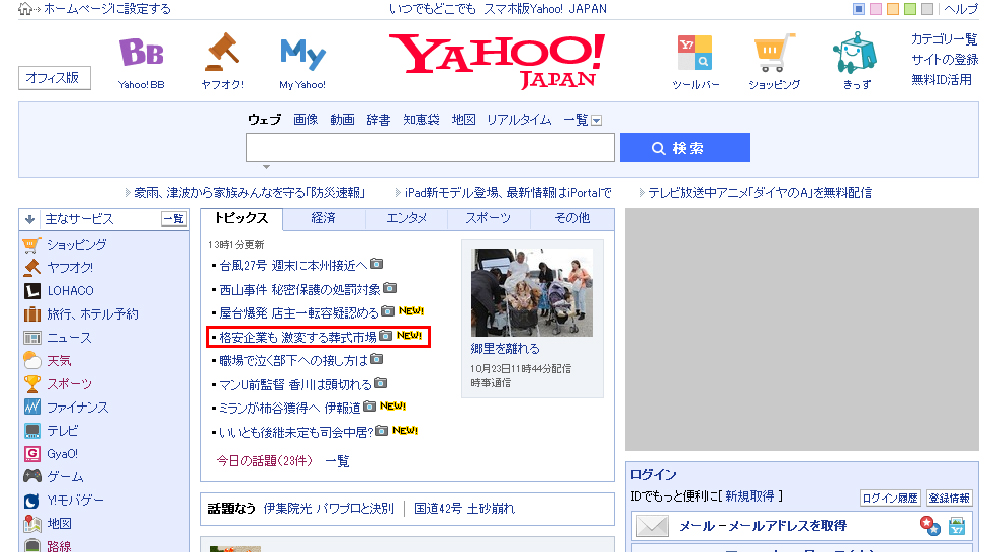This screenshot has width=992, height=552.
Task: Open the カテゴリ一覧 link
Action: click(944, 39)
